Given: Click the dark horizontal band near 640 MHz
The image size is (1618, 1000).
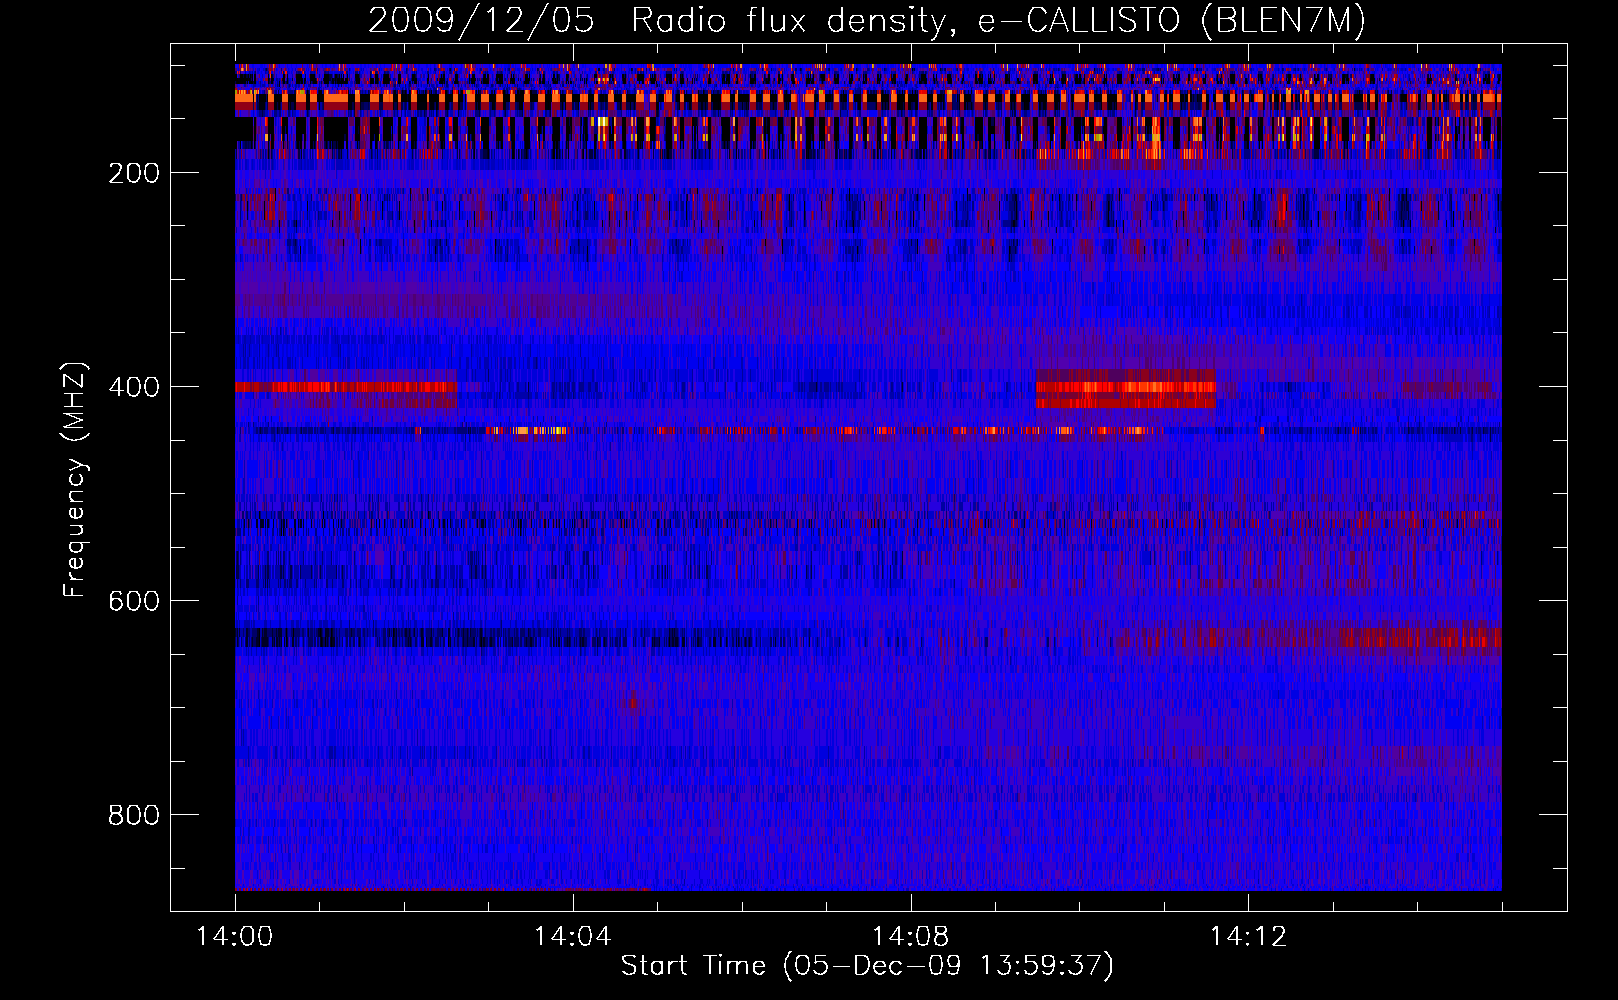Looking at the screenshot, I should (x=520, y=638).
